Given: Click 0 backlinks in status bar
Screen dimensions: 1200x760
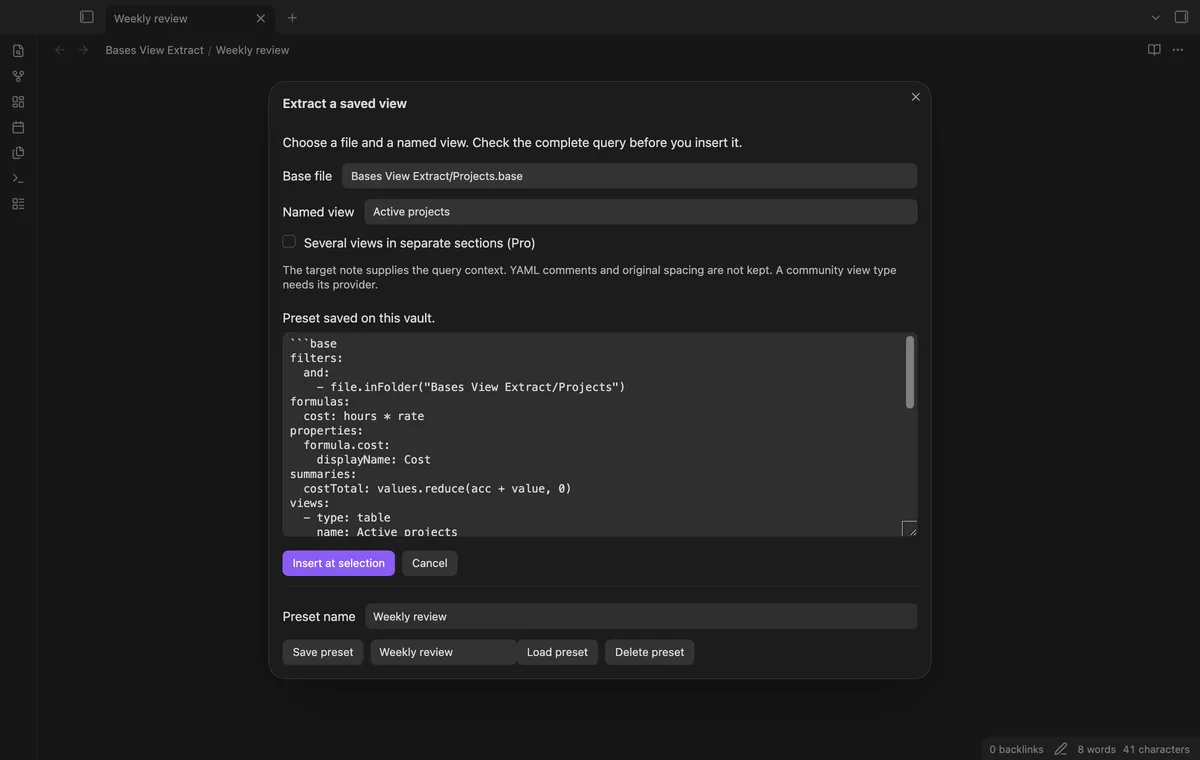Looking at the screenshot, I should pyautogui.click(x=1016, y=749).
